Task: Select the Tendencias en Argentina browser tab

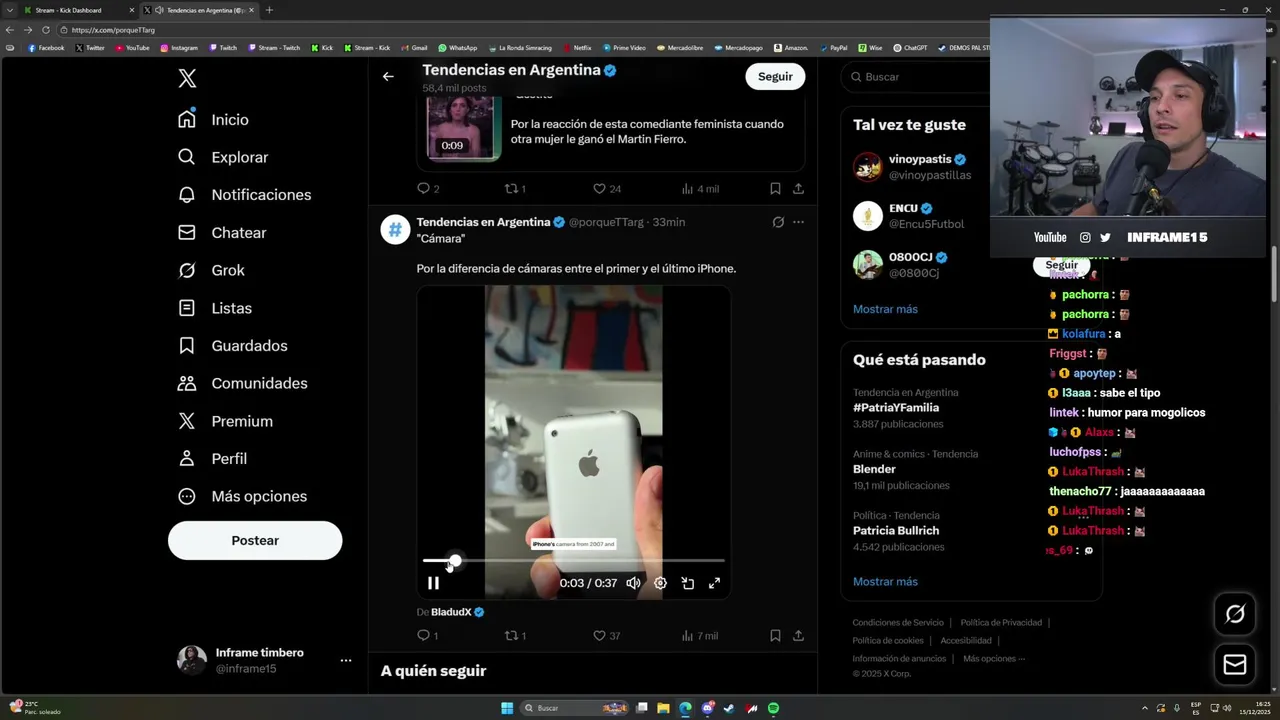Action: pyautogui.click(x=198, y=10)
